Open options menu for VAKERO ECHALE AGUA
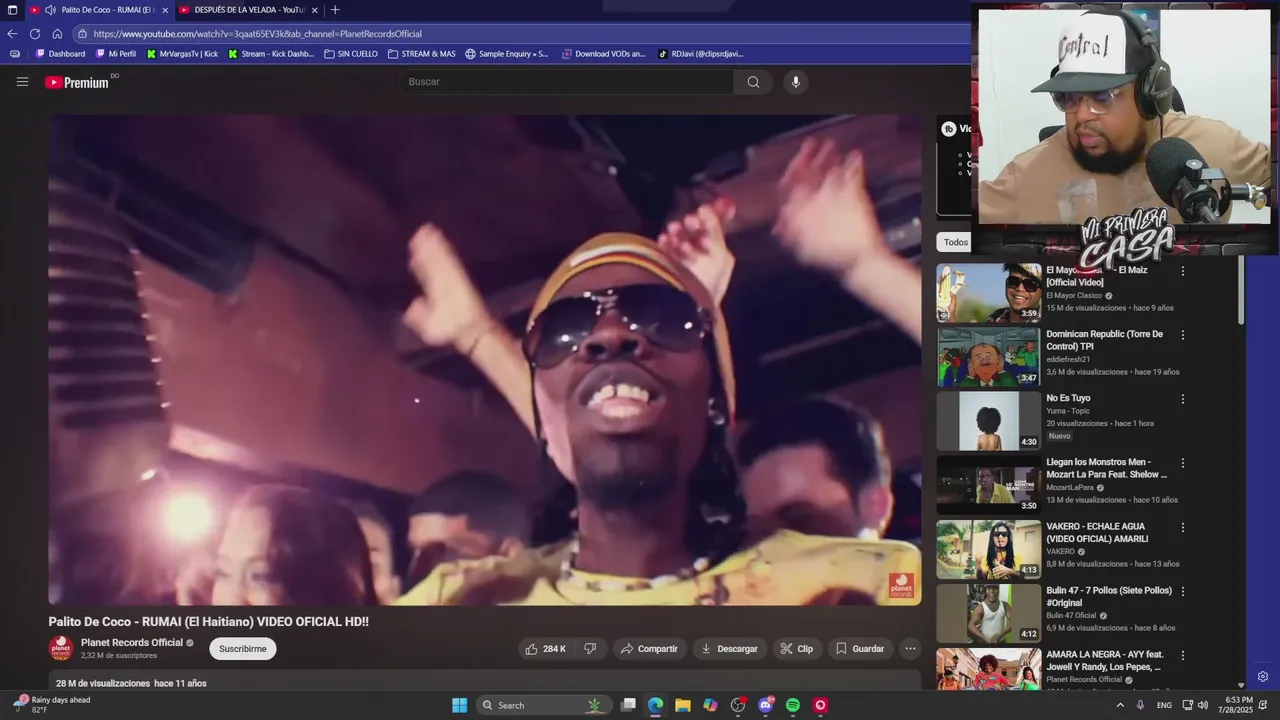1280x720 pixels. click(1183, 527)
